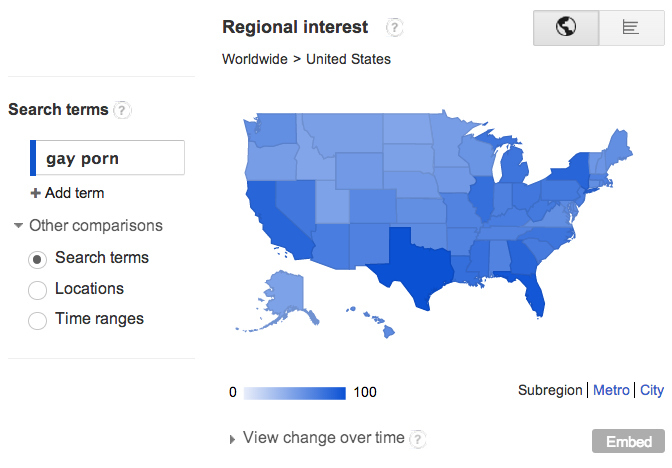Expand View change over time
672x468 pixels.
[232, 439]
